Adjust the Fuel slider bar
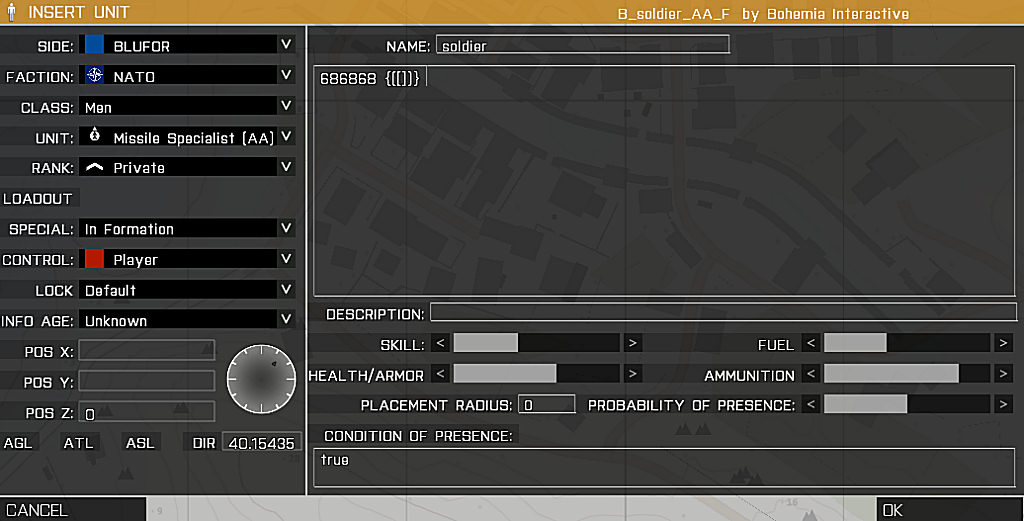 tap(907, 343)
